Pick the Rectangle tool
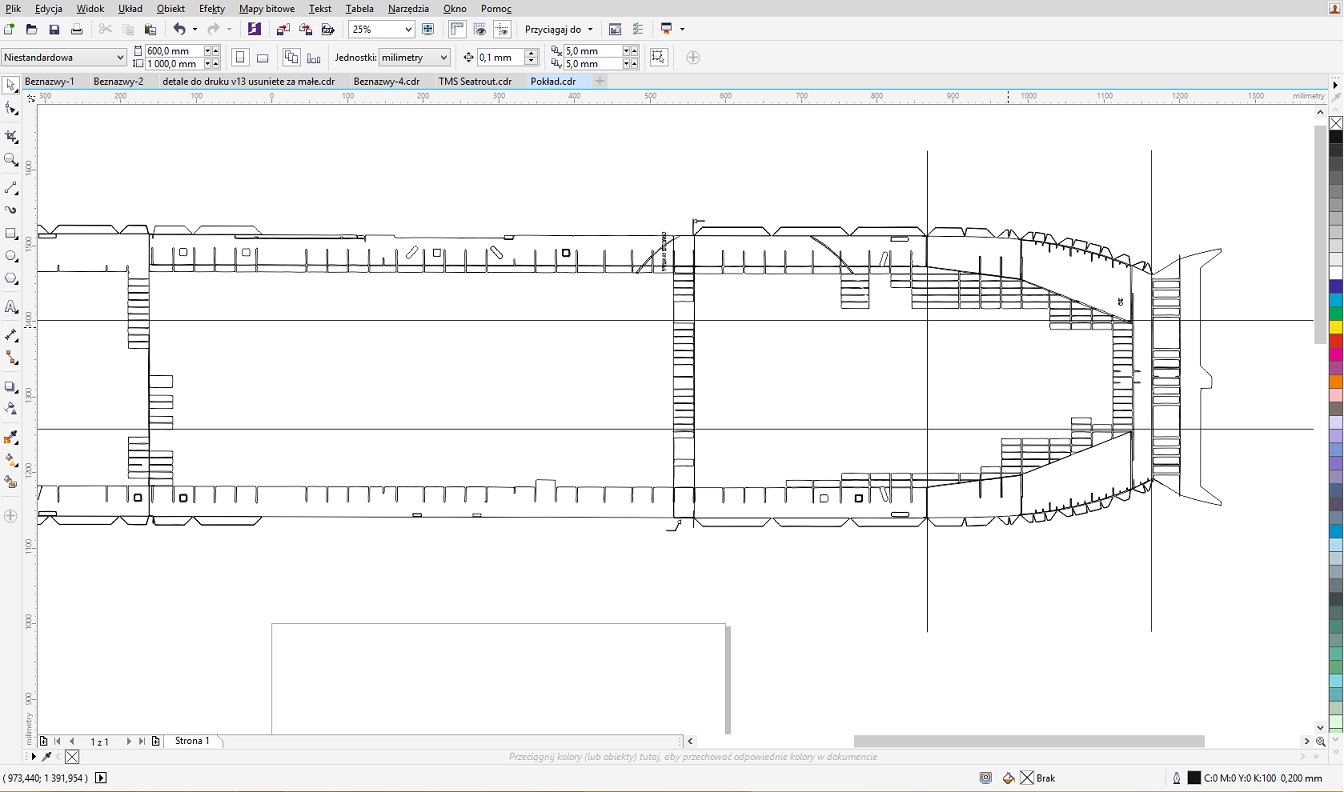Viewport: 1344px width, 792px height. (11, 234)
